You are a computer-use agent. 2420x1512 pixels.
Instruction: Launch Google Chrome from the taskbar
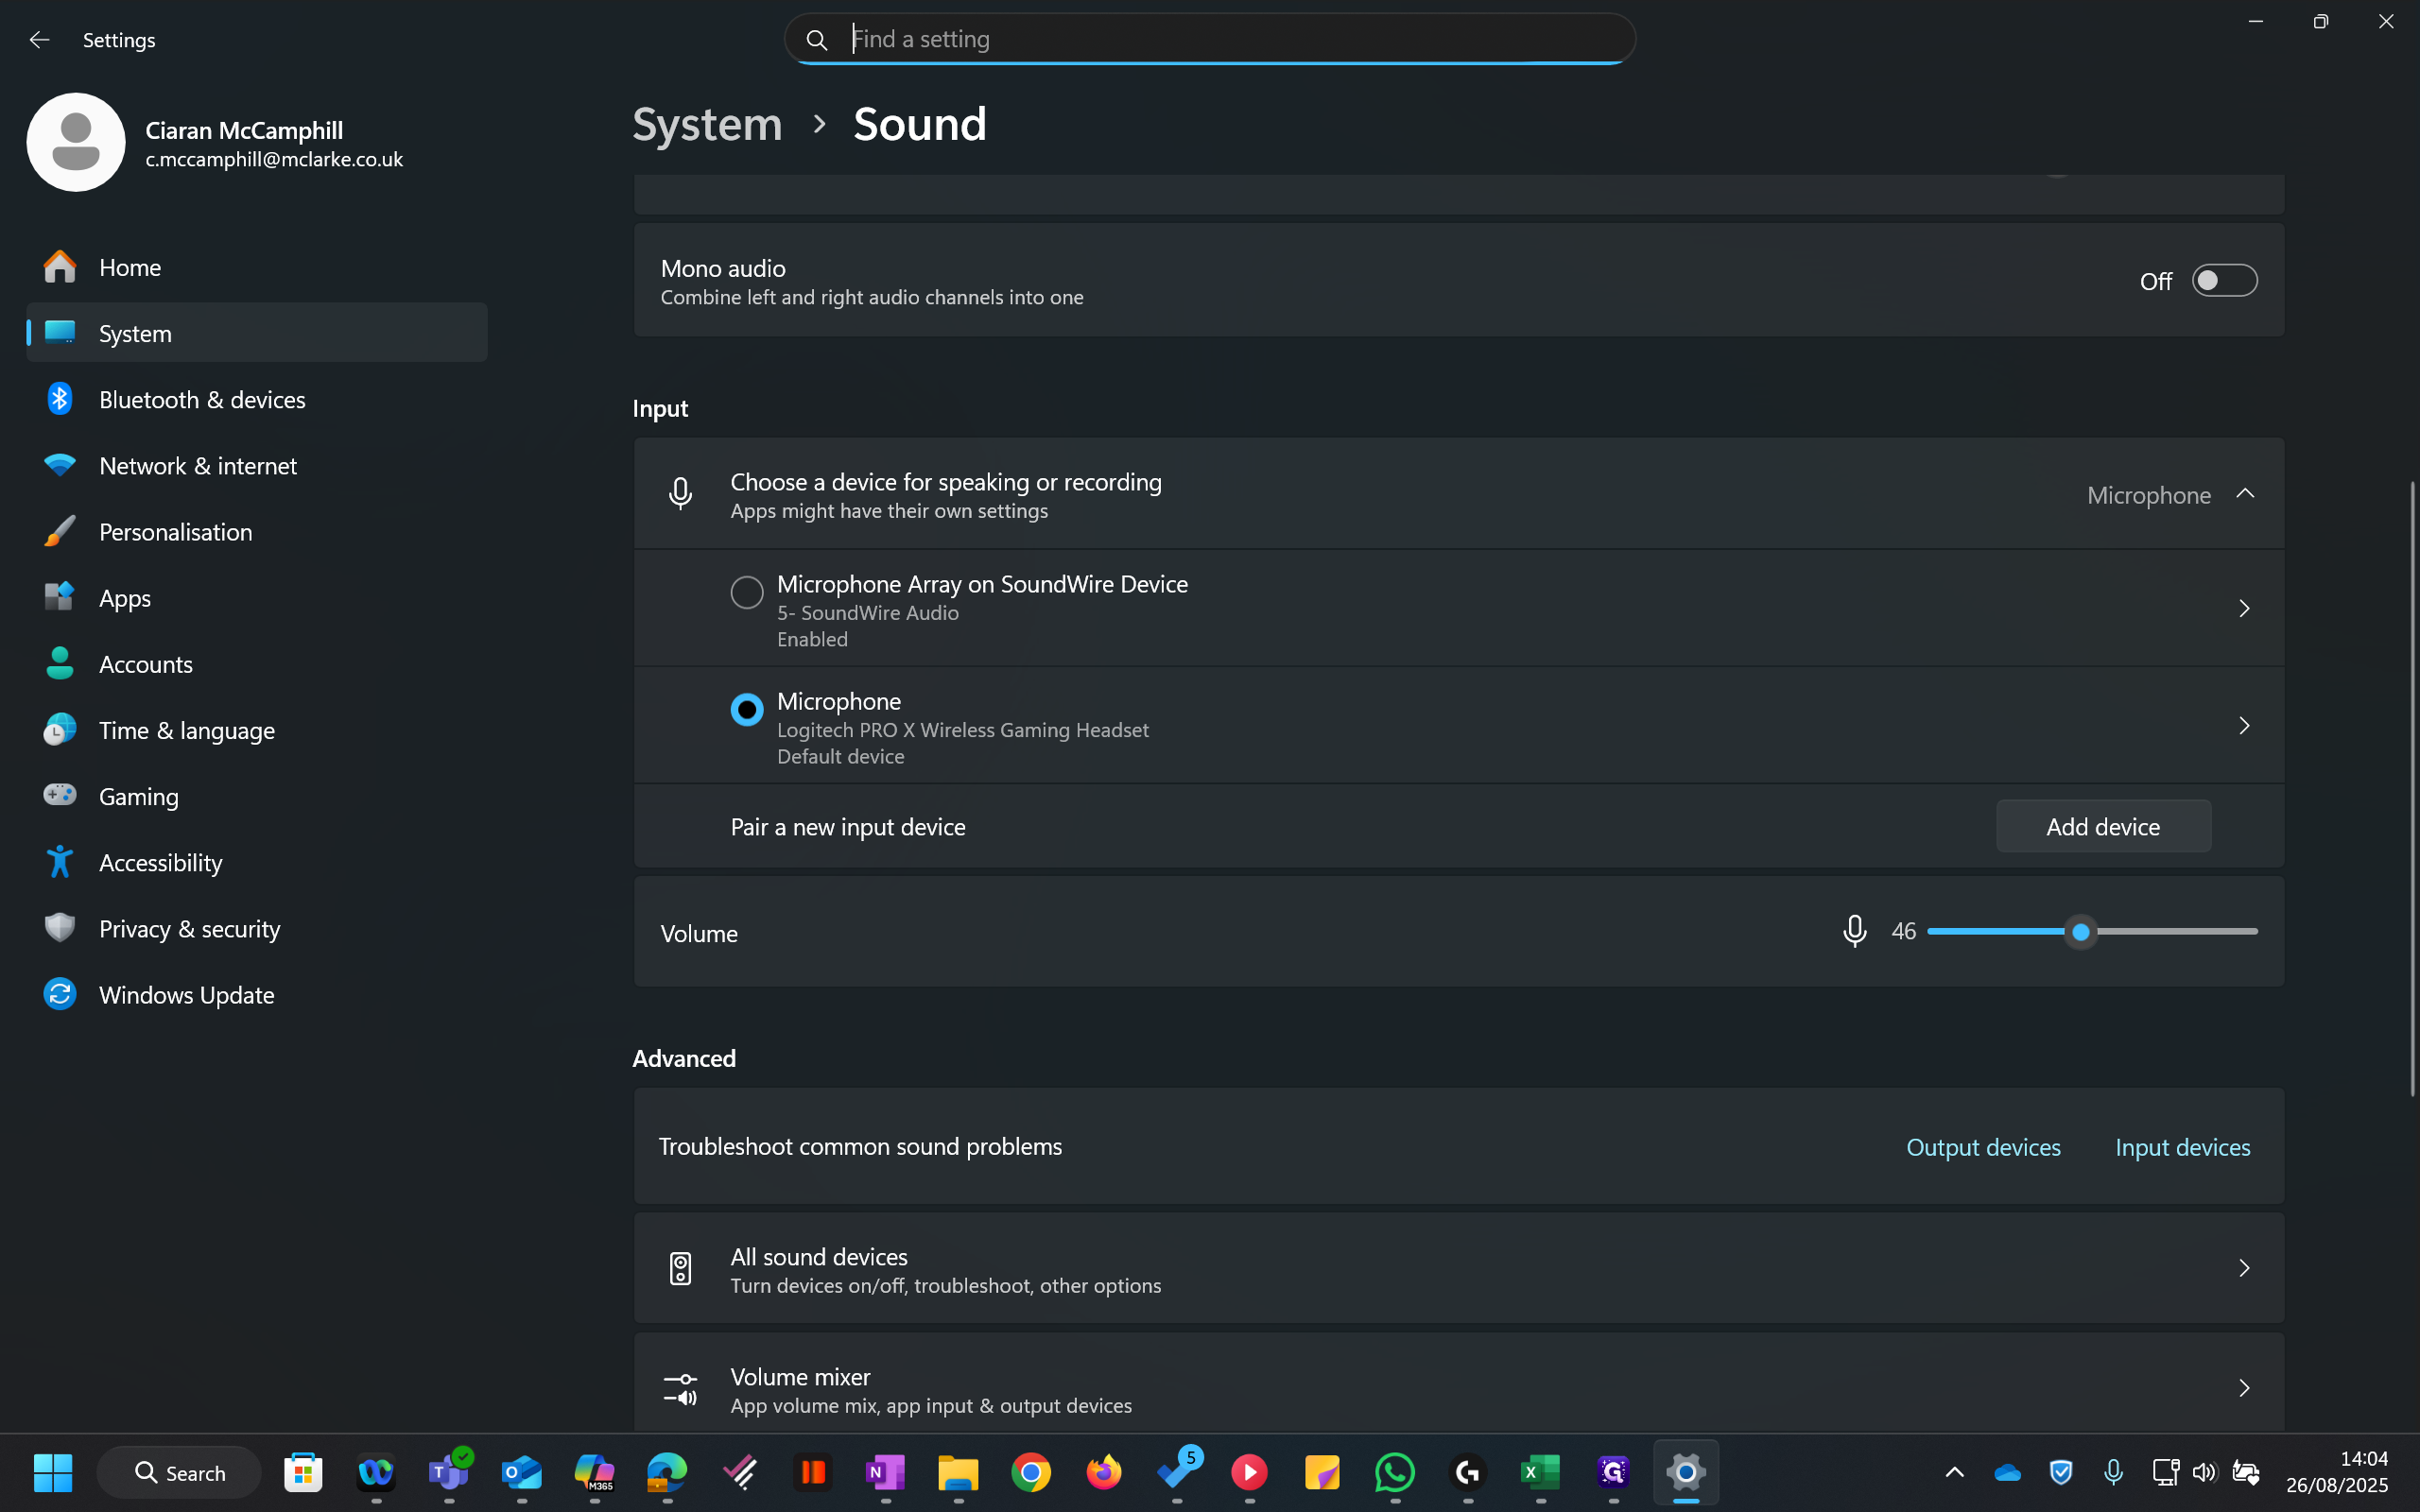point(1031,1472)
